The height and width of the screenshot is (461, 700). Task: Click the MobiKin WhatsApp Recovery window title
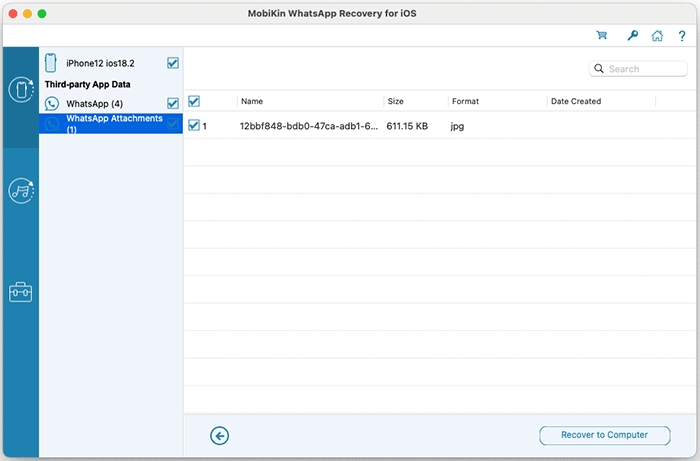[332, 13]
